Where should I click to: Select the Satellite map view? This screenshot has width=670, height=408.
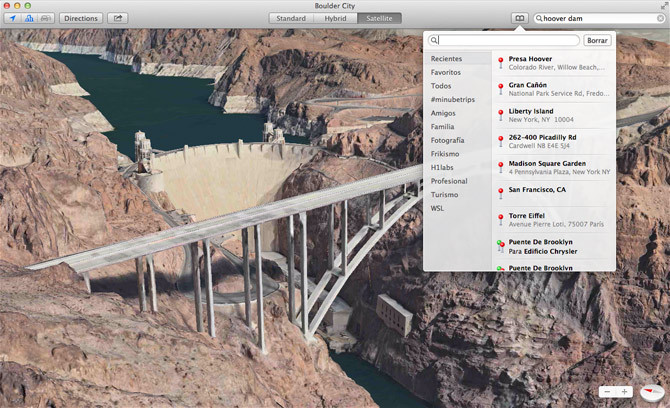point(379,18)
